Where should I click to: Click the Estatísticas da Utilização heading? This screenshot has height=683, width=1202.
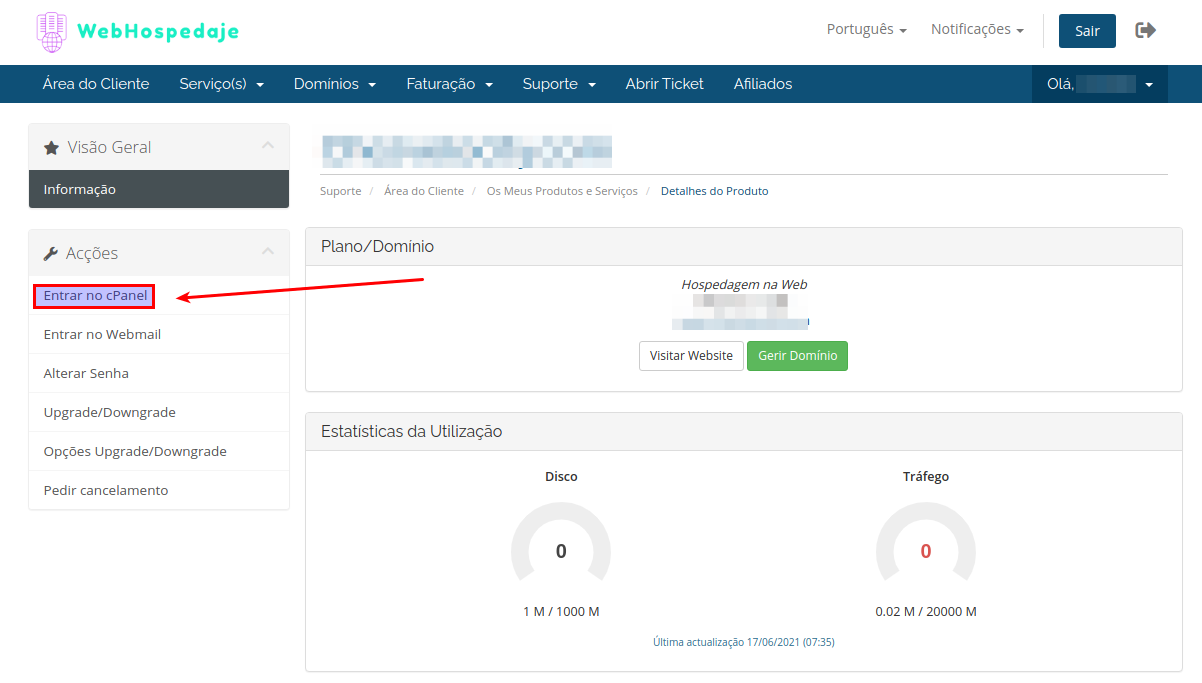coord(411,432)
